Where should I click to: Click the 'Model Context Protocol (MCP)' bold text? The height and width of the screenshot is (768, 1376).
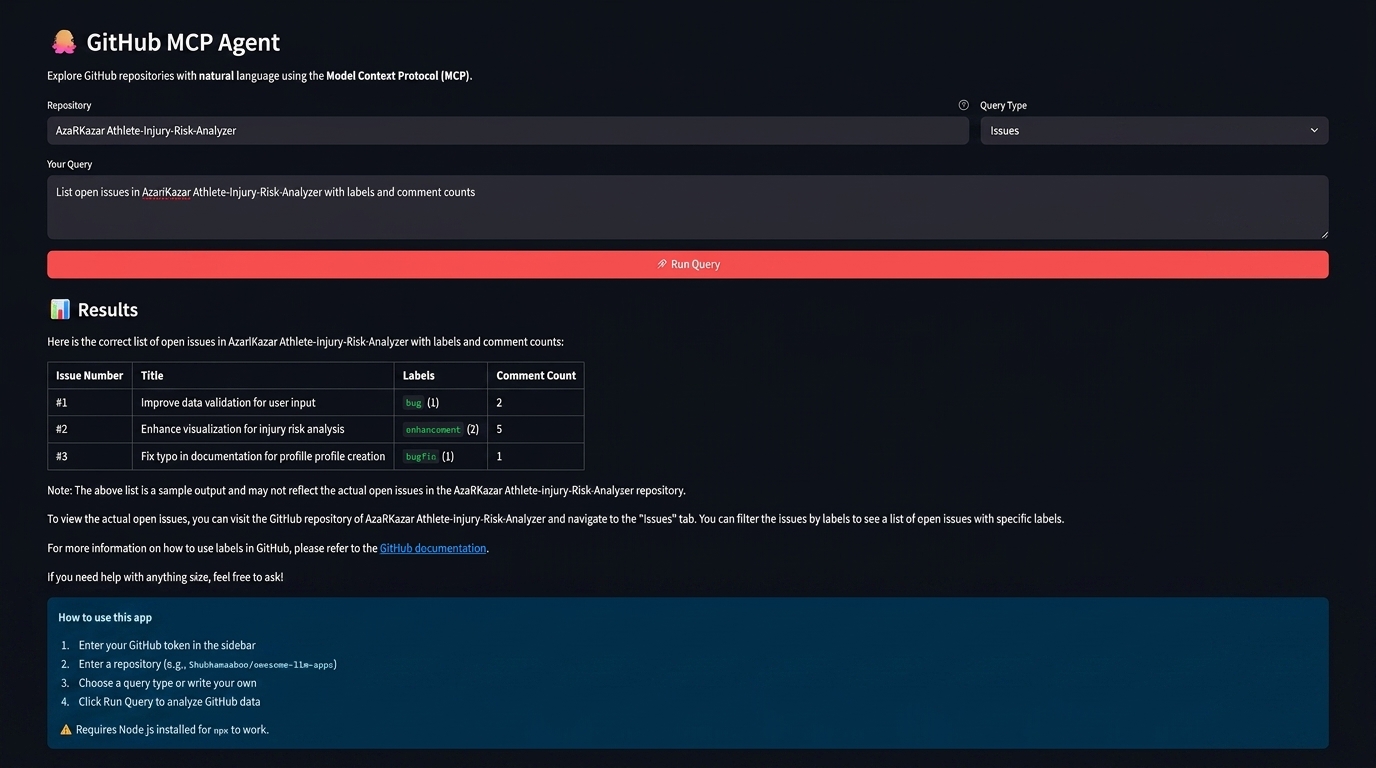[x=398, y=76]
